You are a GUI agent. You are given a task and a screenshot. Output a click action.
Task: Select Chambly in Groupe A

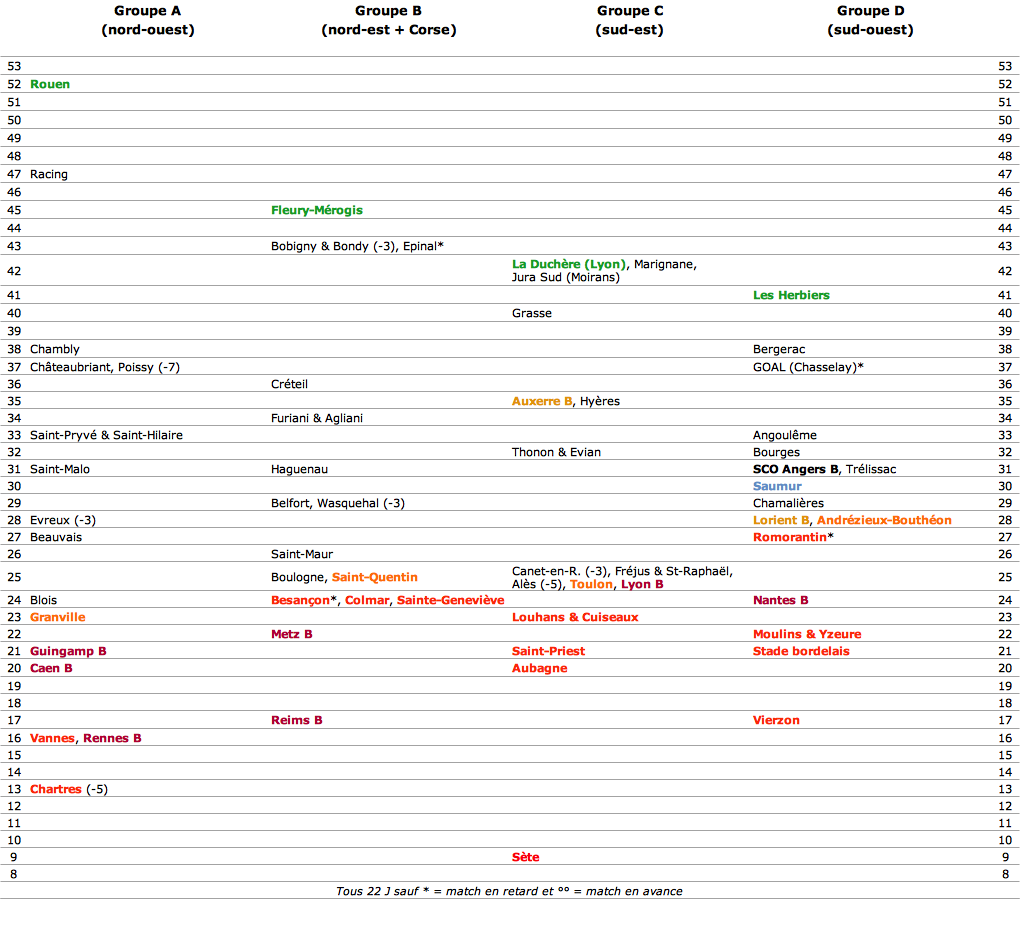tap(55, 350)
